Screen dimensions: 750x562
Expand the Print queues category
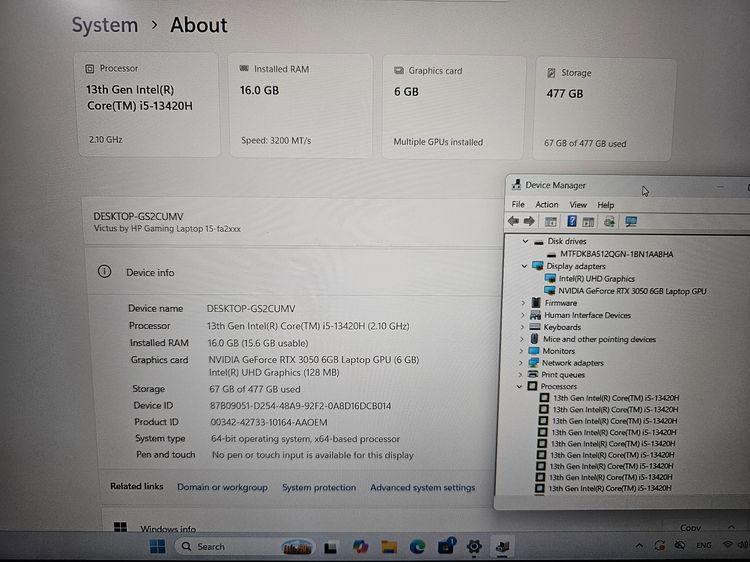(x=520, y=375)
